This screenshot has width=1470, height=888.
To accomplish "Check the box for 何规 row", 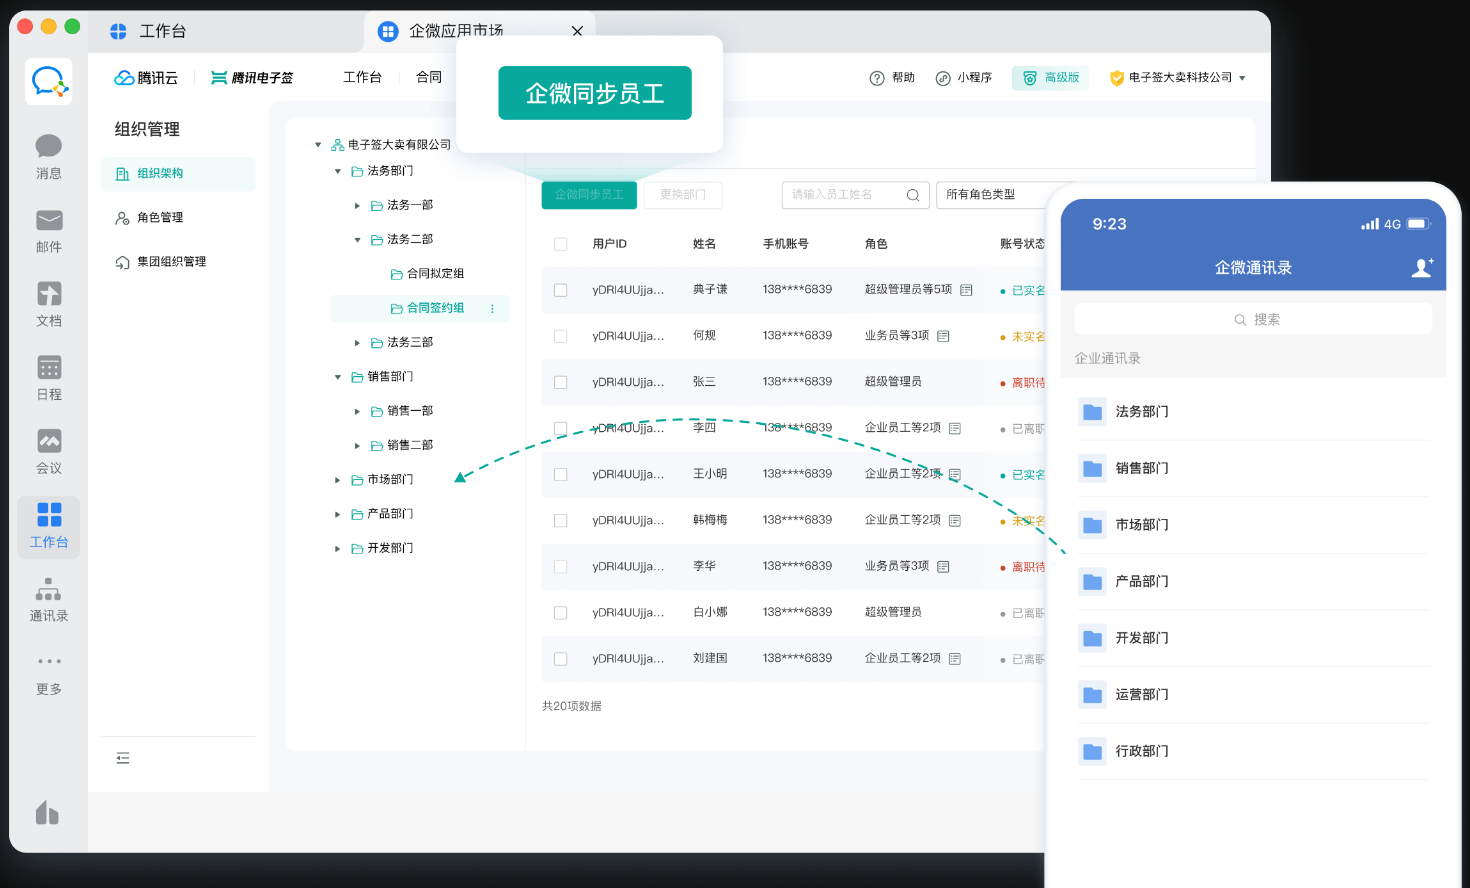I will (x=561, y=336).
